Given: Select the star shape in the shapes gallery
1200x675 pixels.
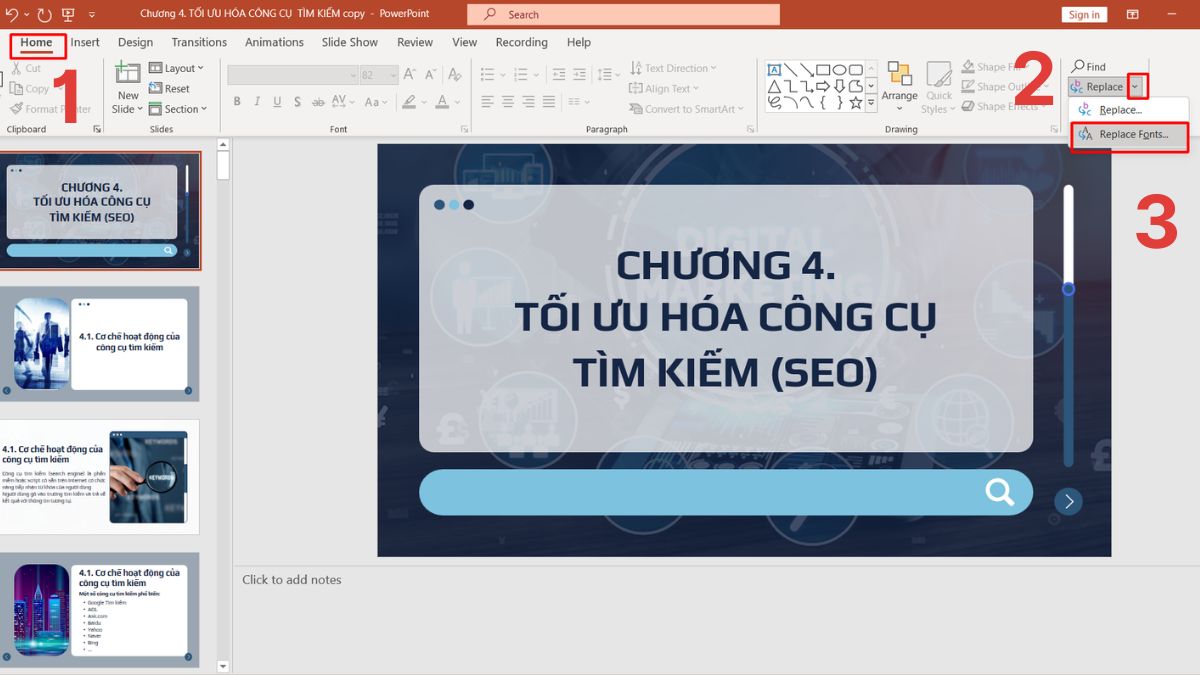Looking at the screenshot, I should coord(856,102).
